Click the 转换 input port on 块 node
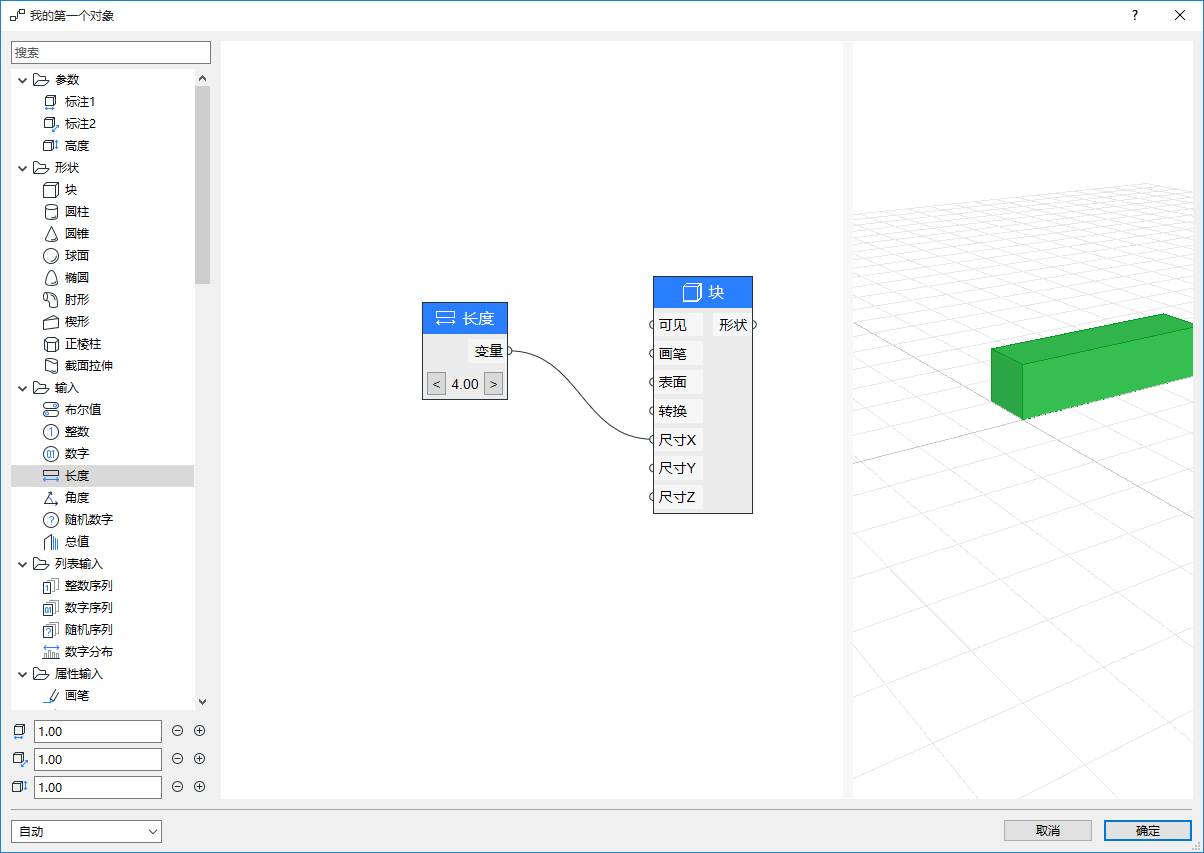1204x853 pixels. (x=653, y=411)
